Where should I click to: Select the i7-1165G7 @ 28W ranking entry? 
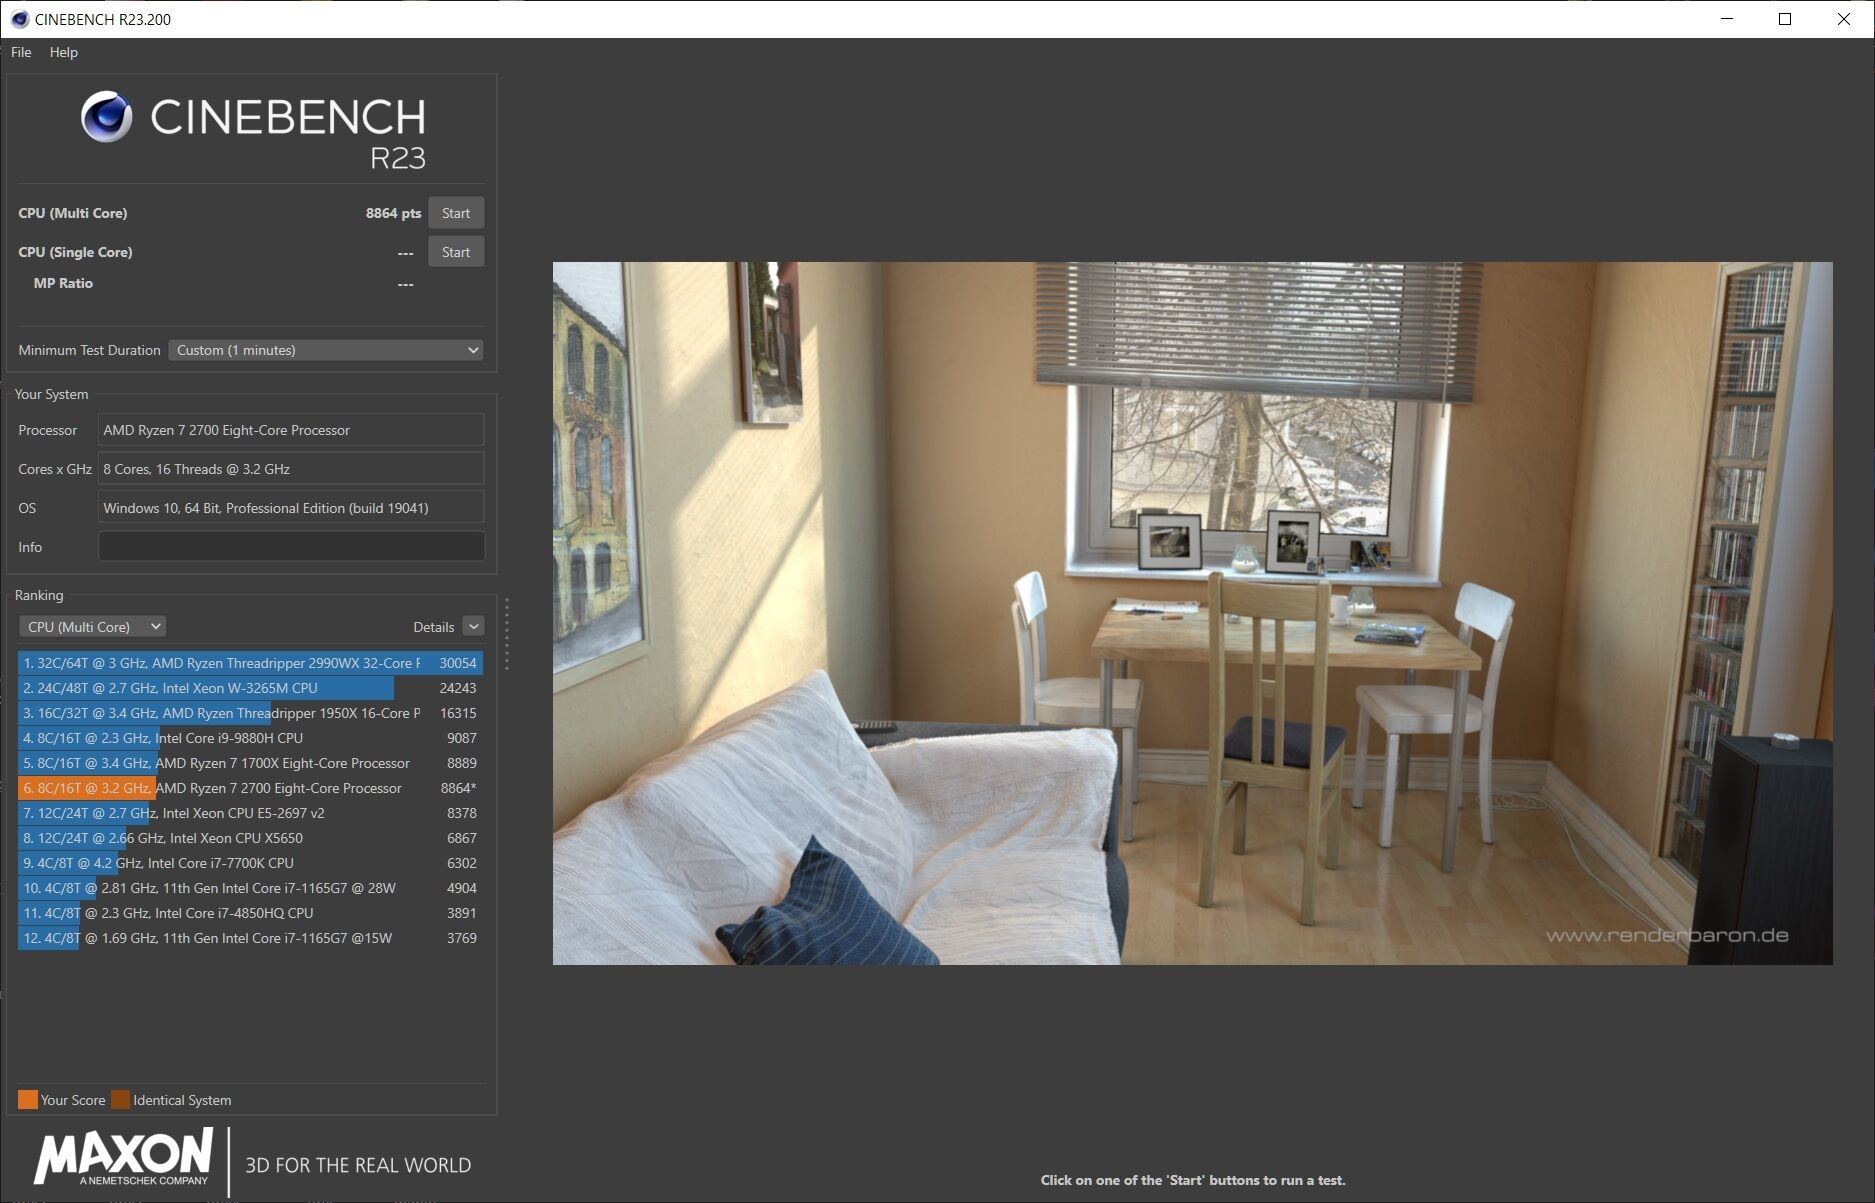pos(250,888)
